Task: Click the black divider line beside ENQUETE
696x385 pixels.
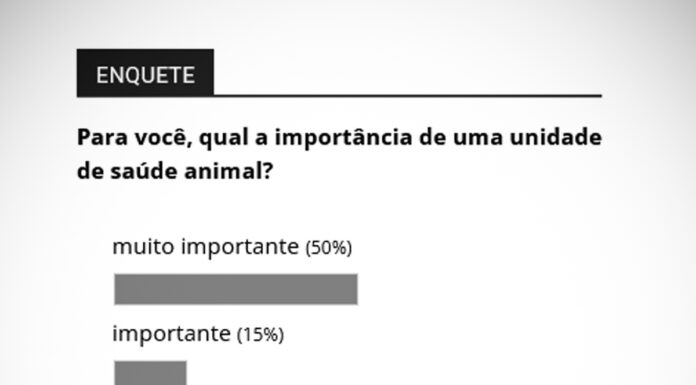Action: [x=407, y=95]
